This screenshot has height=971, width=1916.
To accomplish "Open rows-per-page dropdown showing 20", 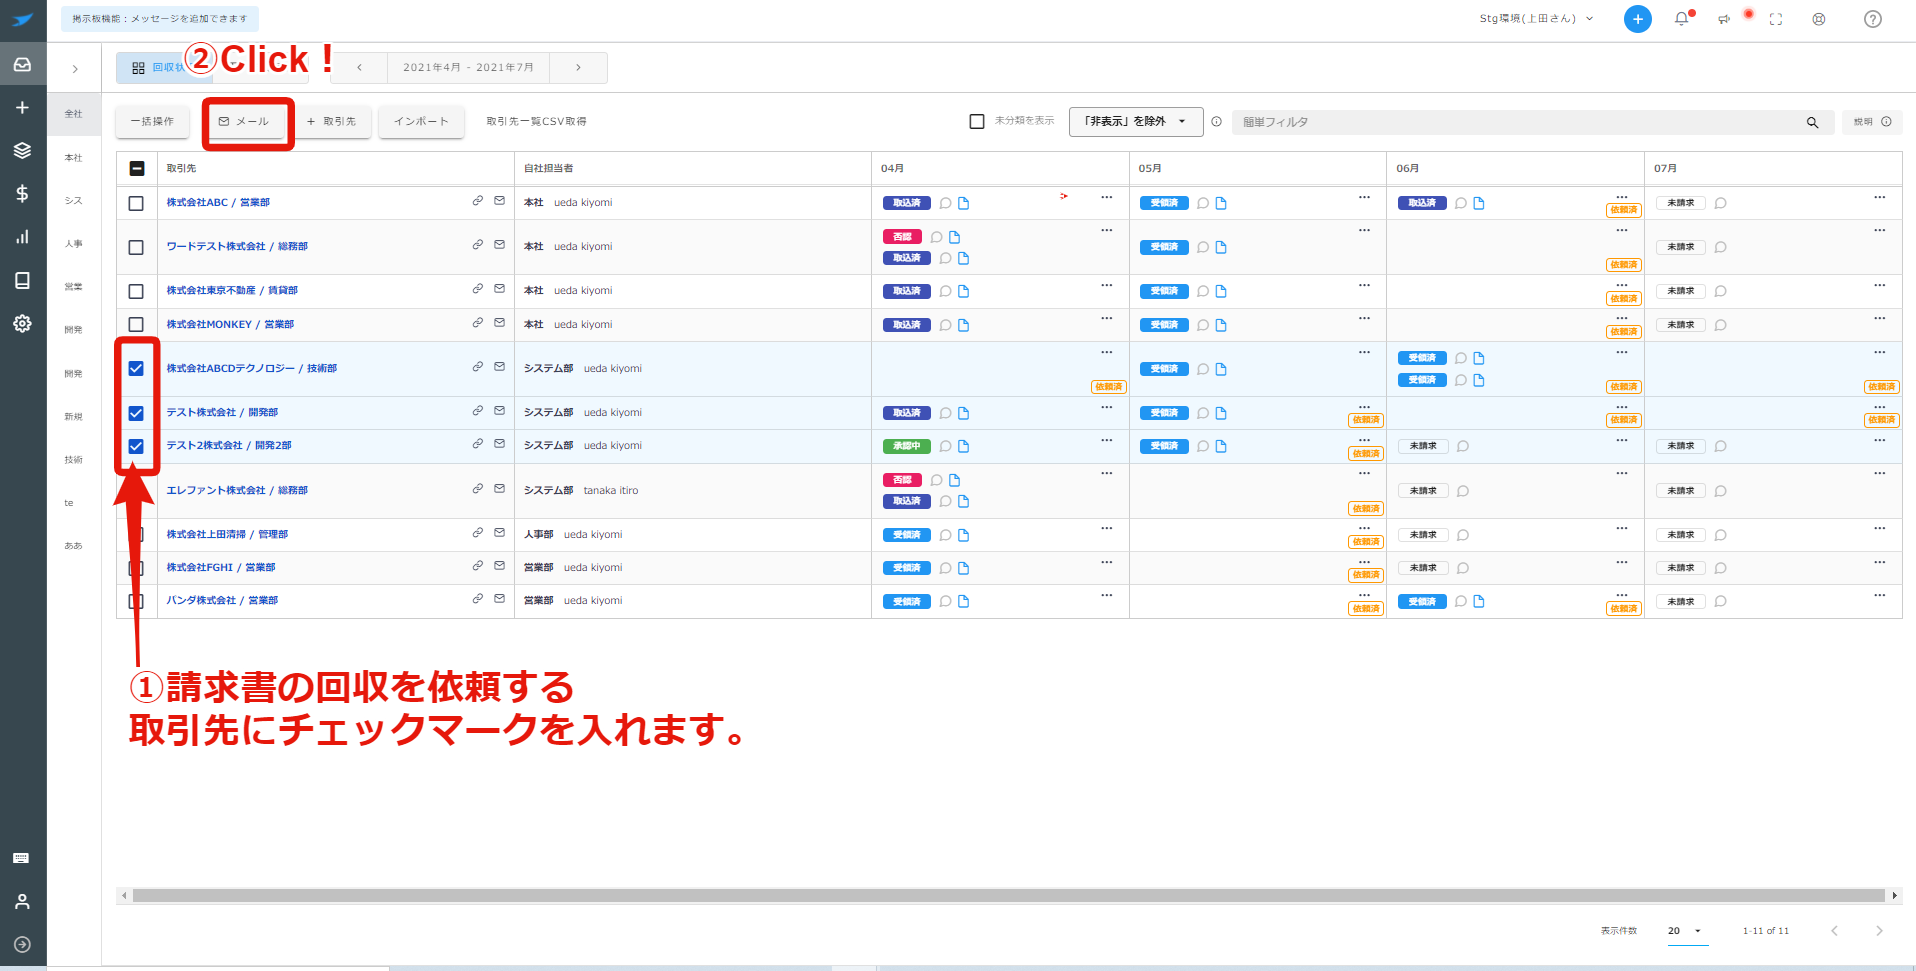I will pos(1685,931).
